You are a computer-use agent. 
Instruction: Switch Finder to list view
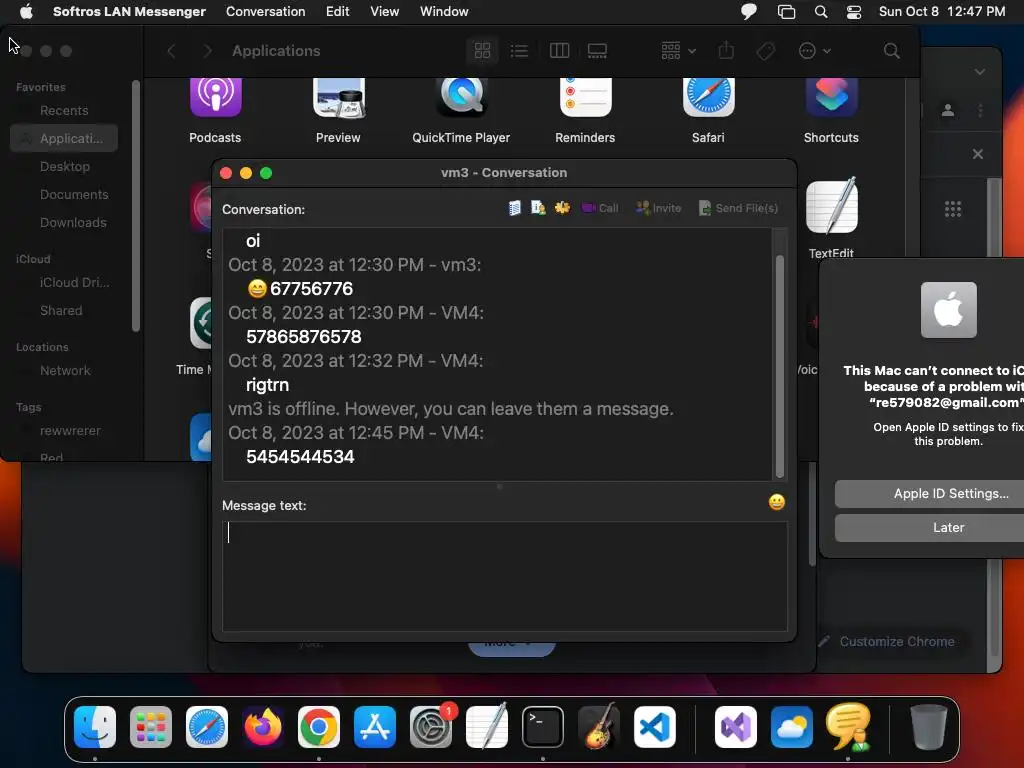click(519, 51)
